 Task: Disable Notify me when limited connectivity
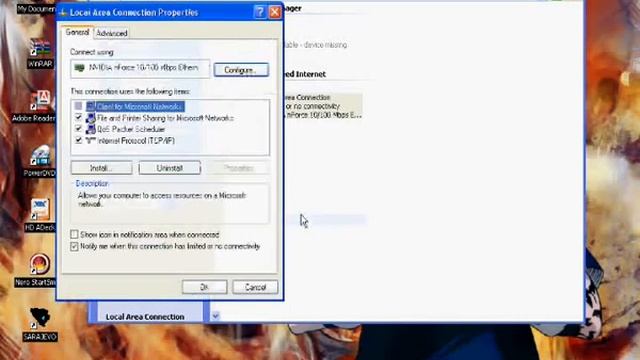pyautogui.click(x=74, y=246)
